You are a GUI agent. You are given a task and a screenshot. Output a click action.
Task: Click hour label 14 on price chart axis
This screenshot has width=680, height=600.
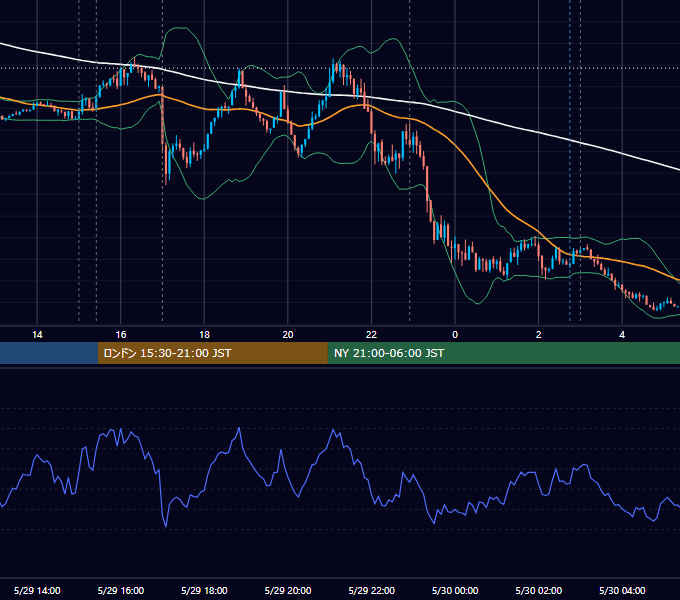coord(37,335)
